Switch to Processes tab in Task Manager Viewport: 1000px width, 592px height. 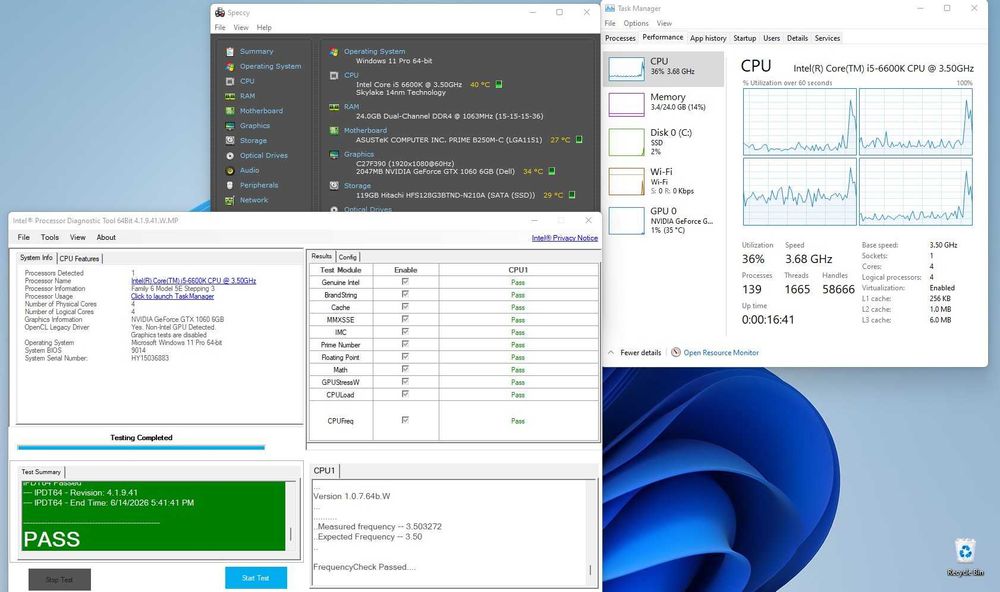coord(620,38)
